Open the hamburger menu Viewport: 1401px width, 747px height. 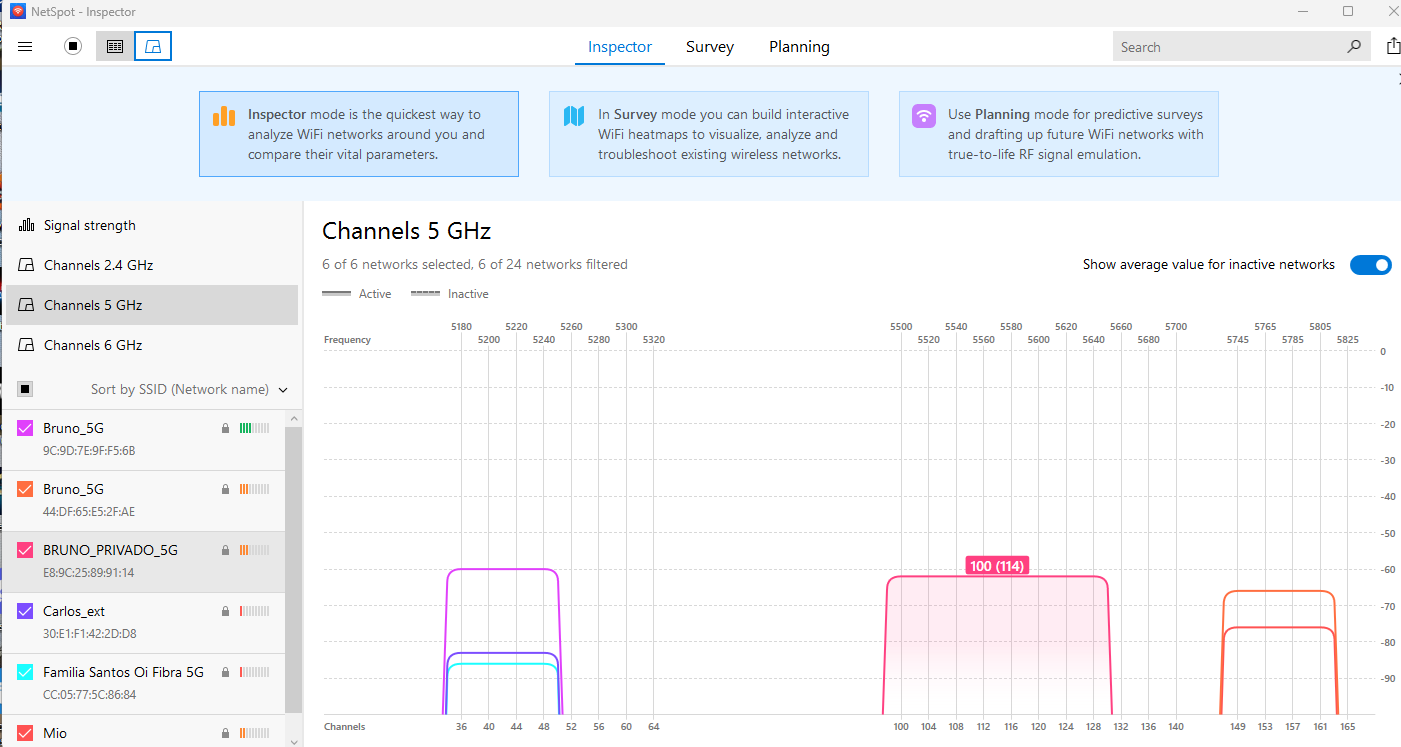tap(26, 46)
